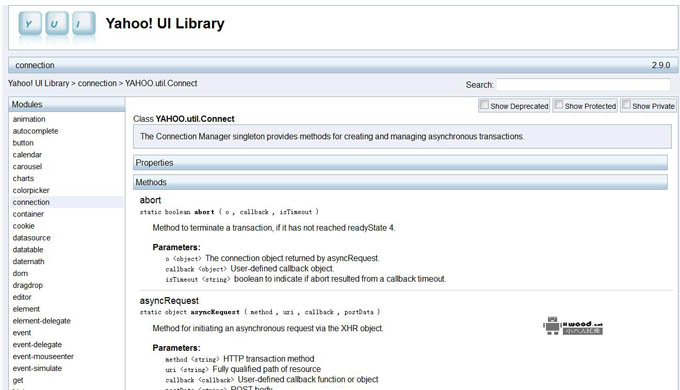Open the Yahoo! UI Library breadcrumb link

tap(38, 83)
